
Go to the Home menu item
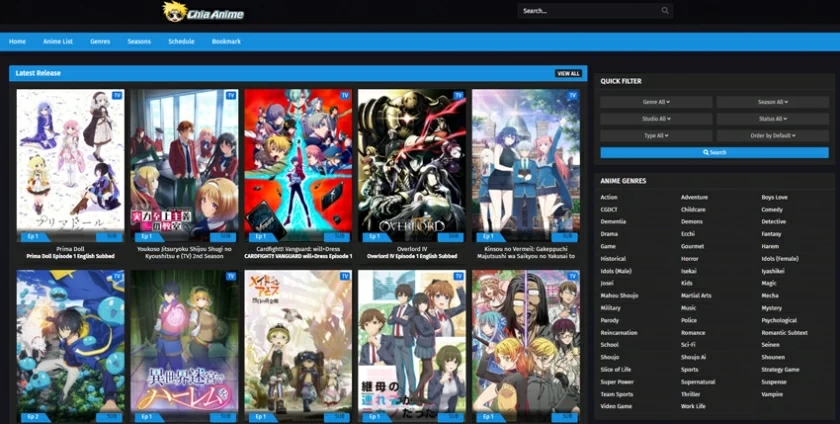point(17,41)
